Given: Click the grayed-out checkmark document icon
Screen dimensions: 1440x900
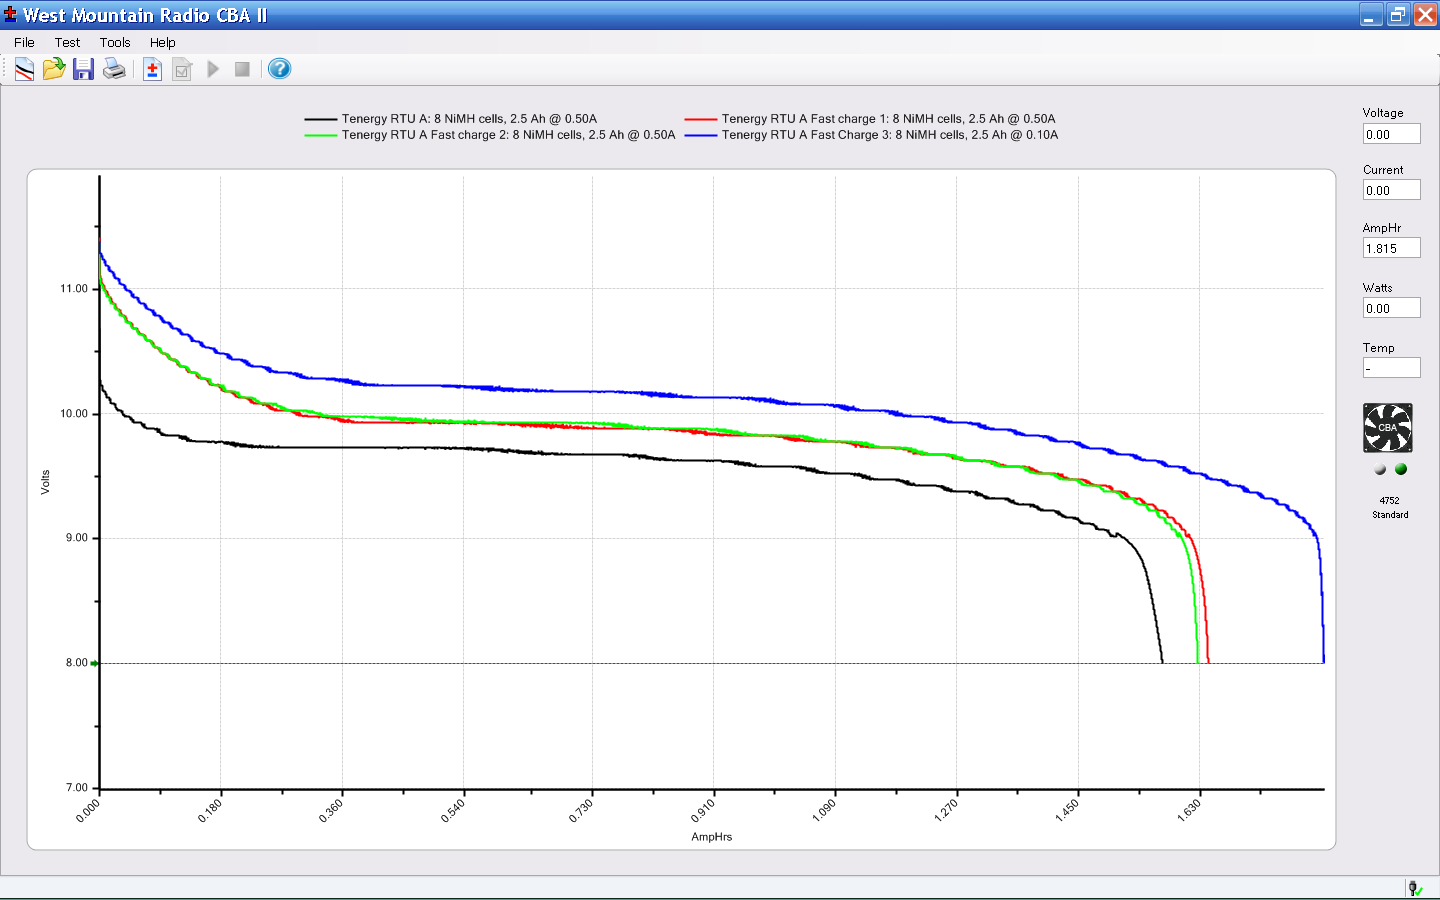Looking at the screenshot, I should point(182,69).
